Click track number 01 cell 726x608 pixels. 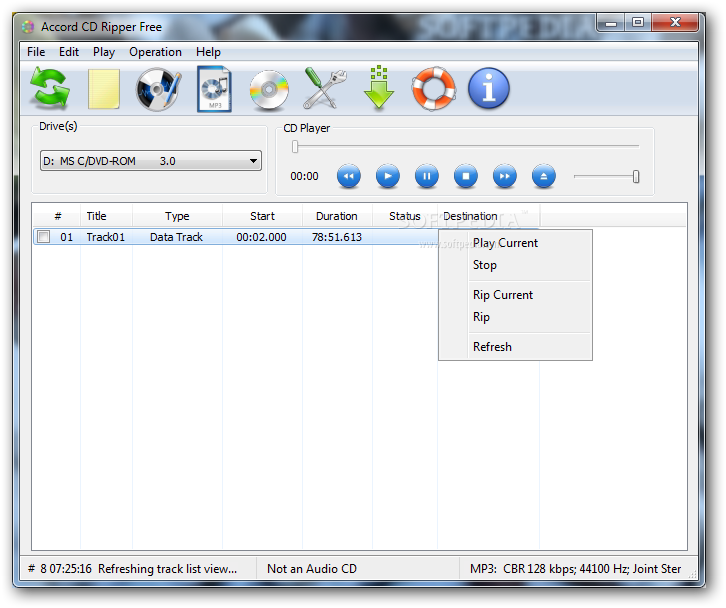[x=67, y=237]
